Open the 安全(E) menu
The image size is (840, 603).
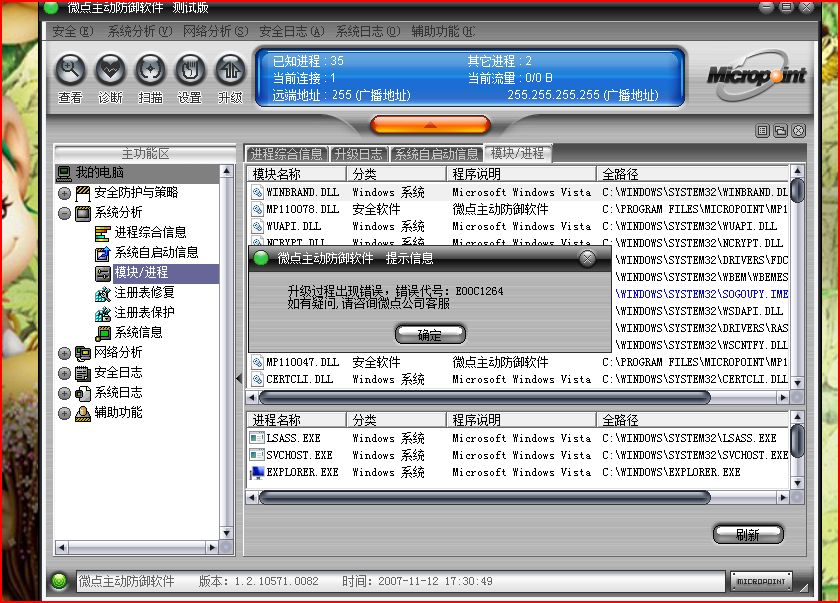tap(73, 32)
